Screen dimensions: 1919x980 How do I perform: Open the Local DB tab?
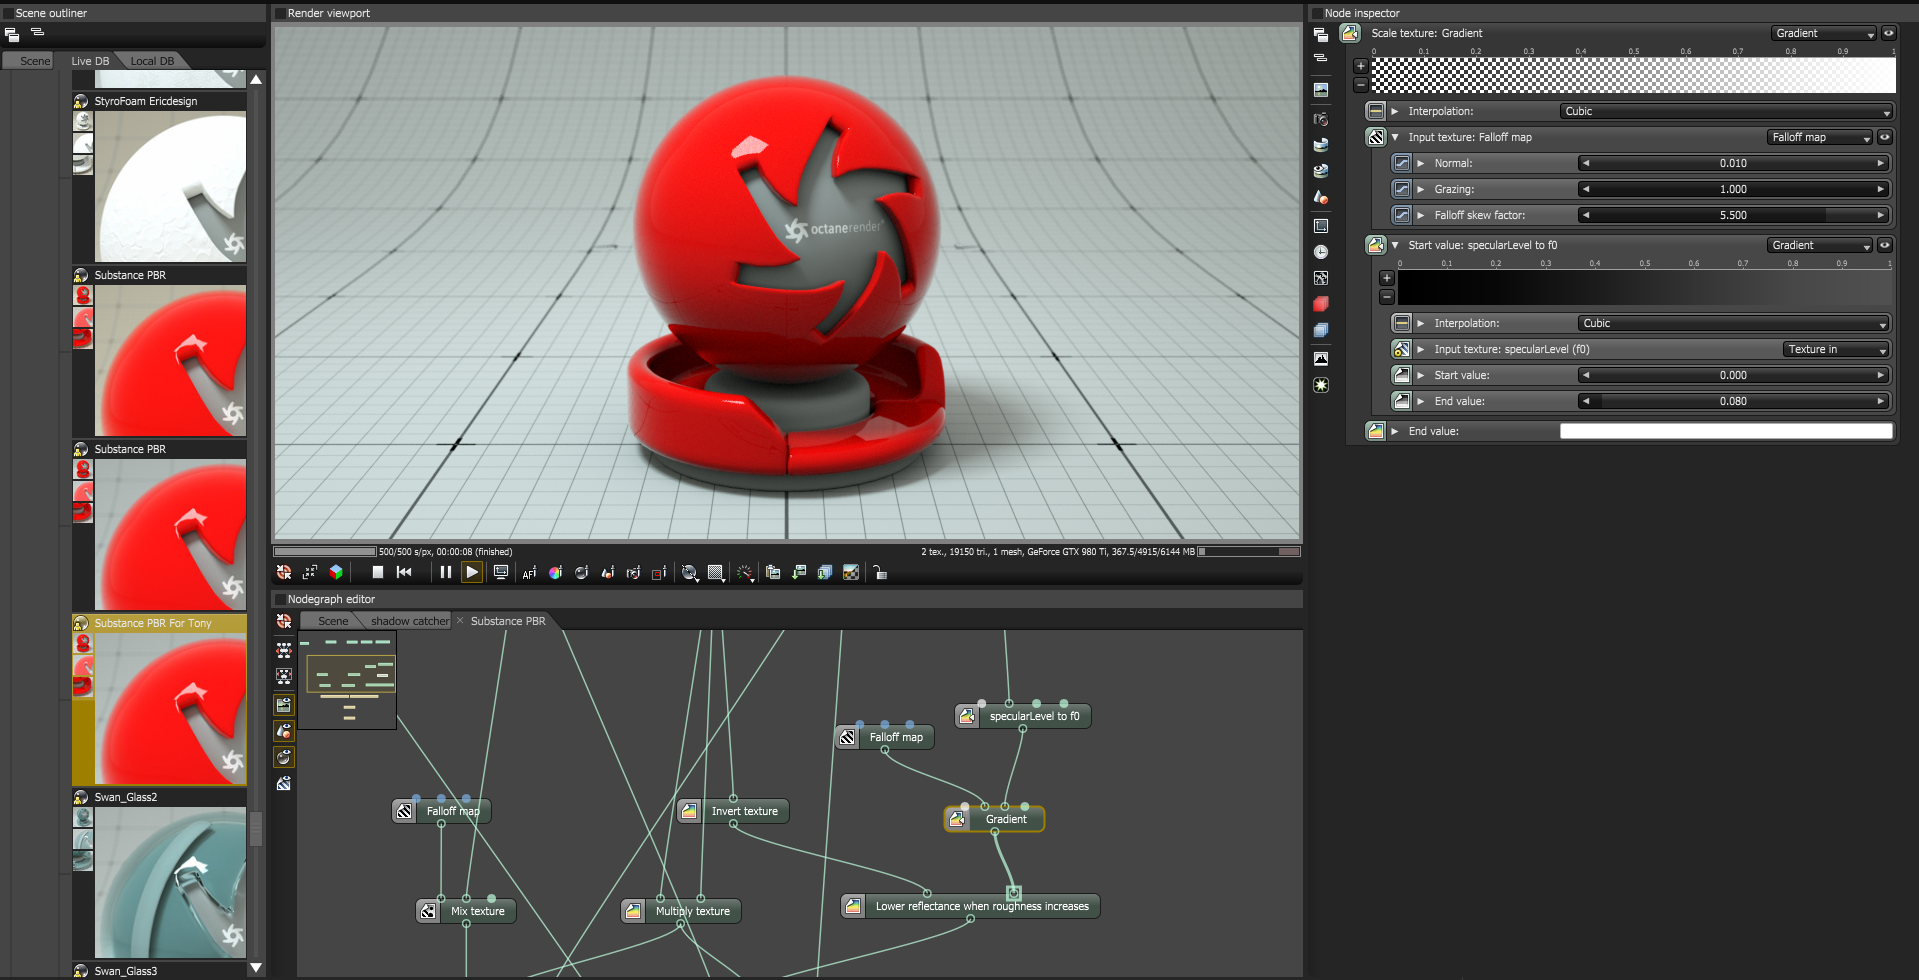click(x=152, y=61)
